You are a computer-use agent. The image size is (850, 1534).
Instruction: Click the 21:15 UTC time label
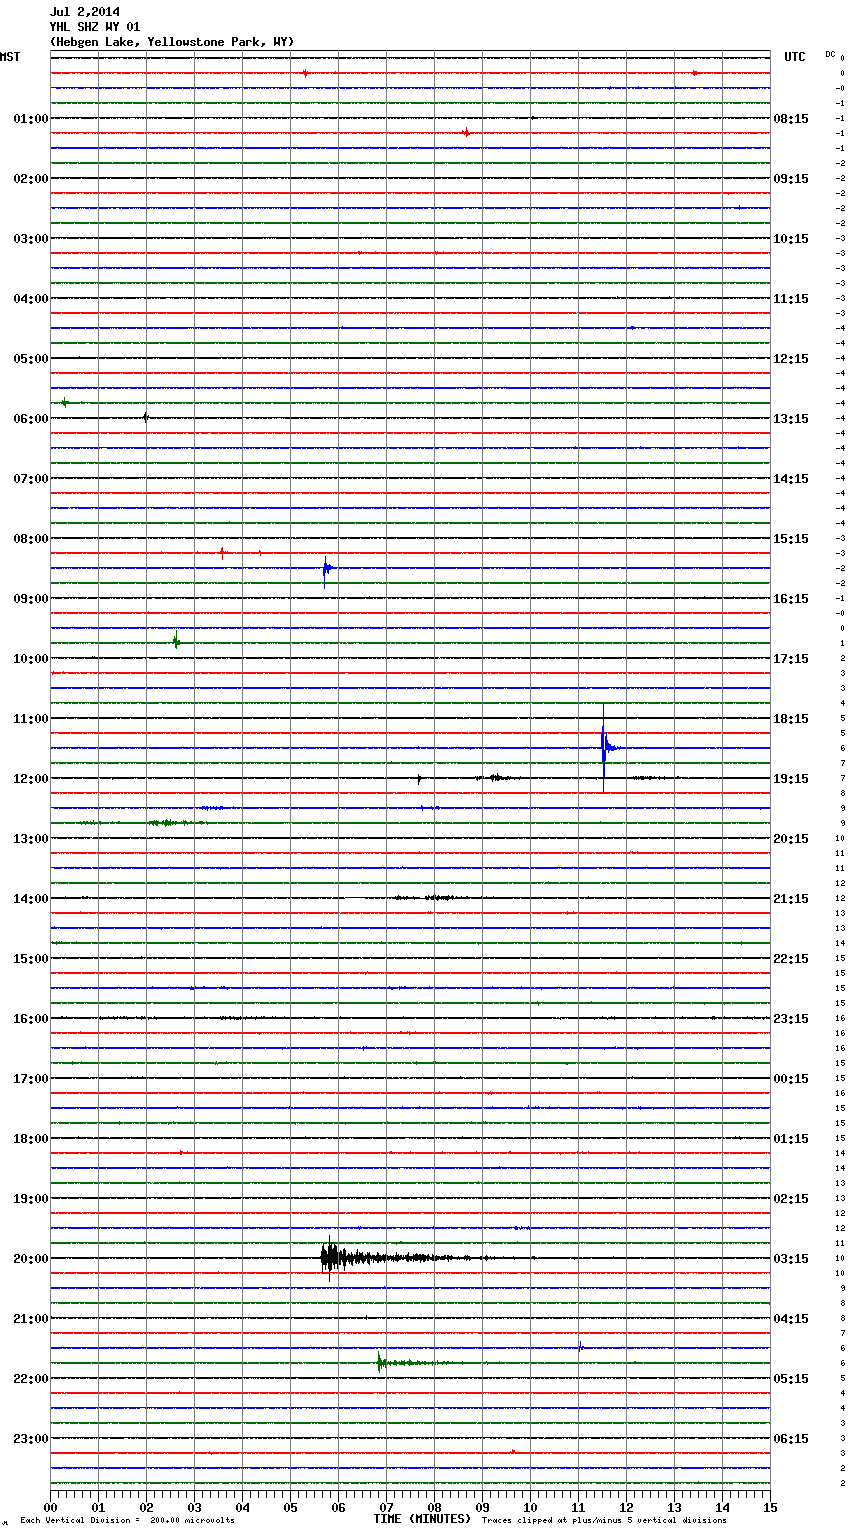791,898
